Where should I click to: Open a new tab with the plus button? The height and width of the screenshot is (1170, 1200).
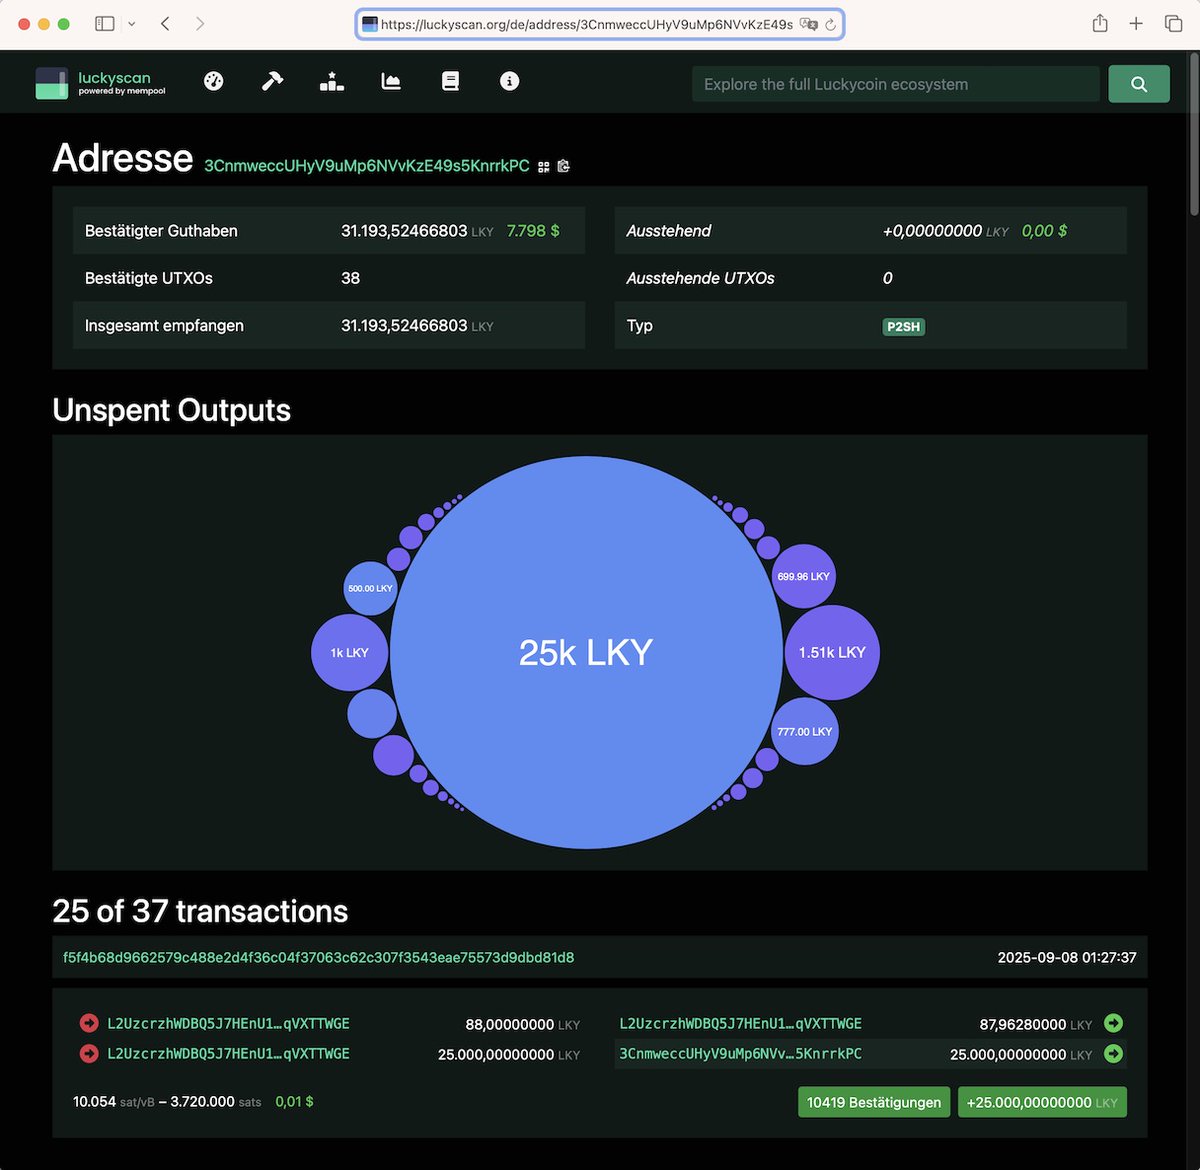pyautogui.click(x=1136, y=23)
